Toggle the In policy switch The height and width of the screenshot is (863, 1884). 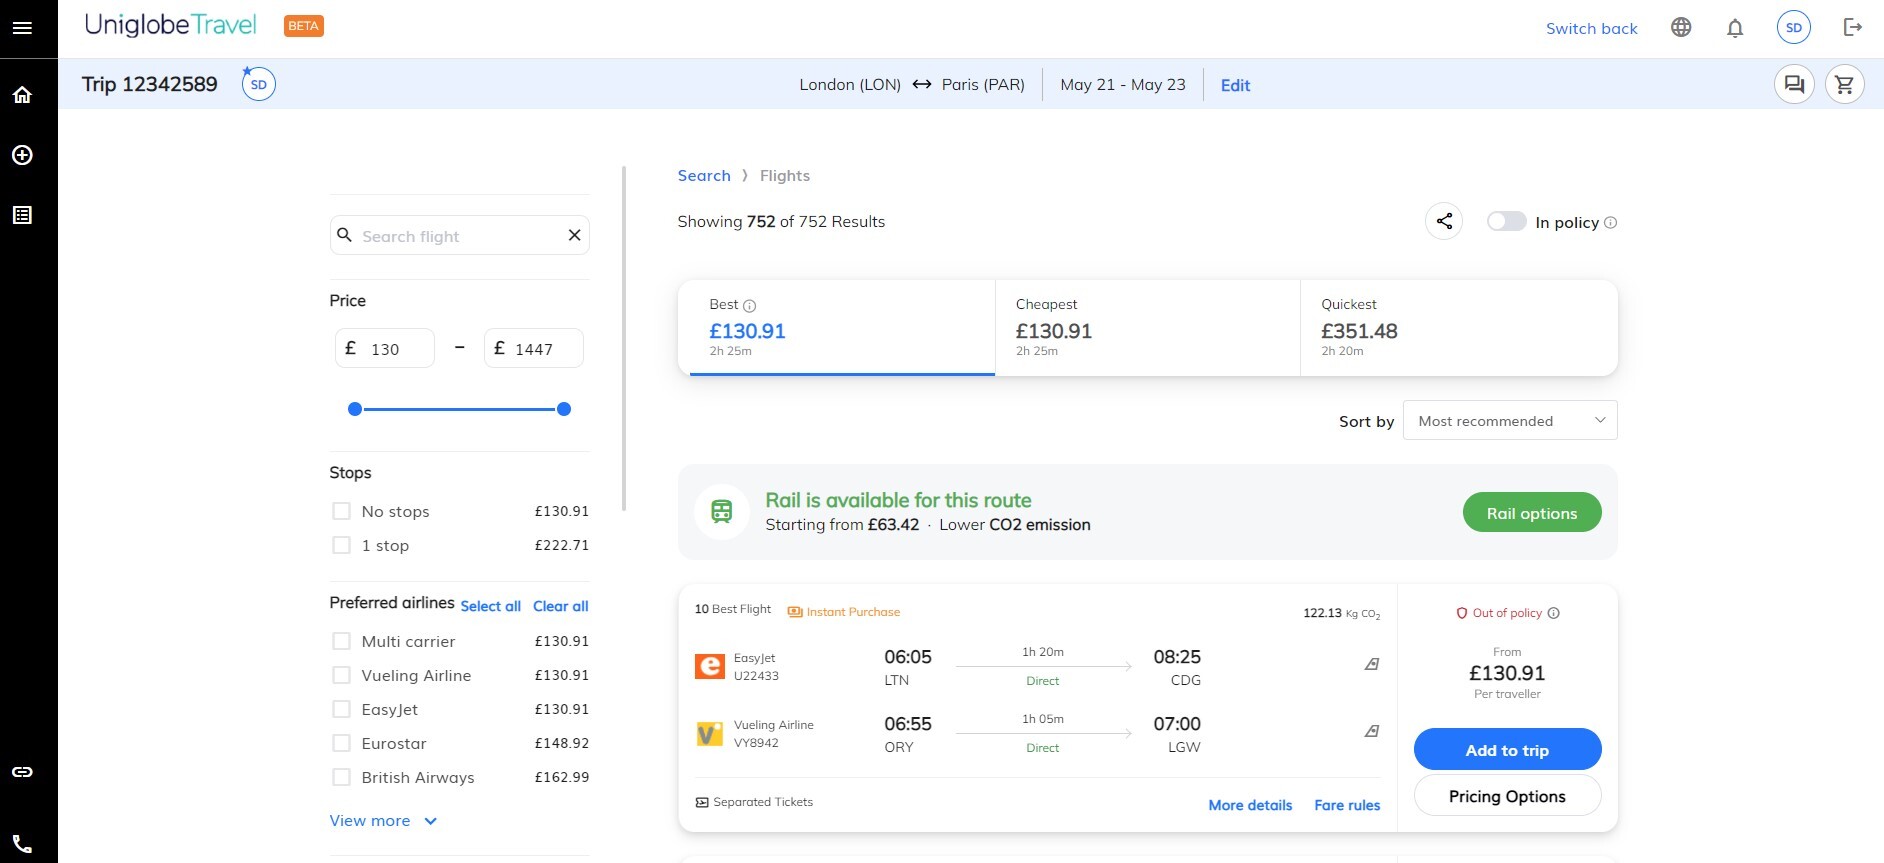click(x=1506, y=222)
